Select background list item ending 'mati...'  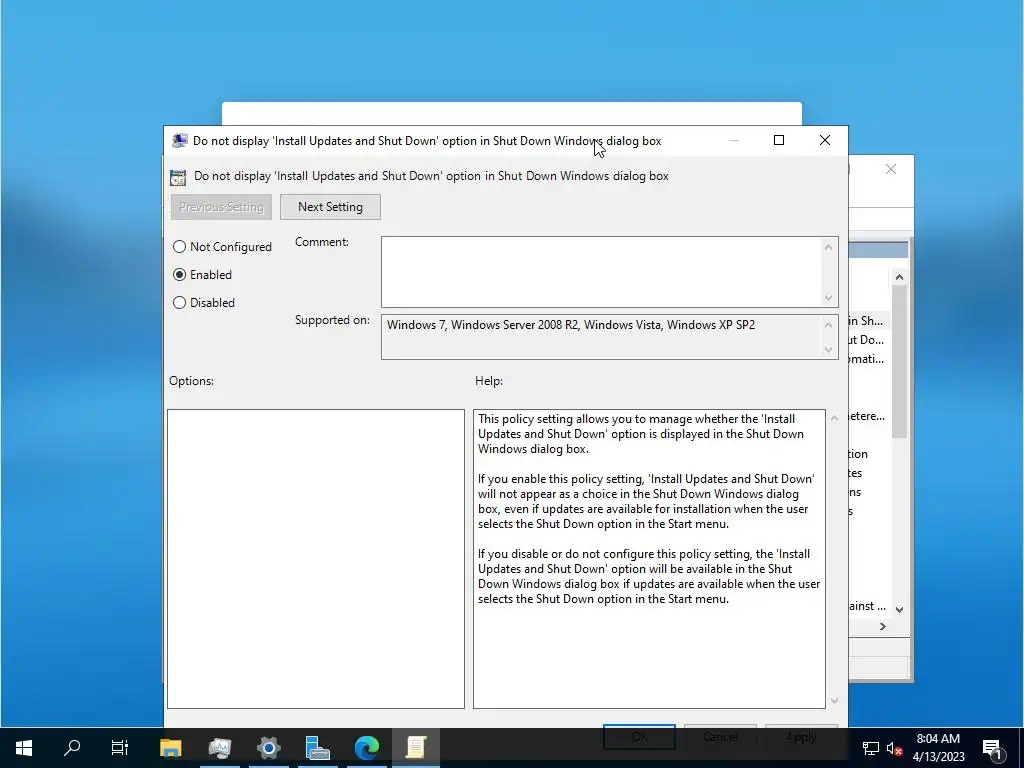tap(866, 359)
